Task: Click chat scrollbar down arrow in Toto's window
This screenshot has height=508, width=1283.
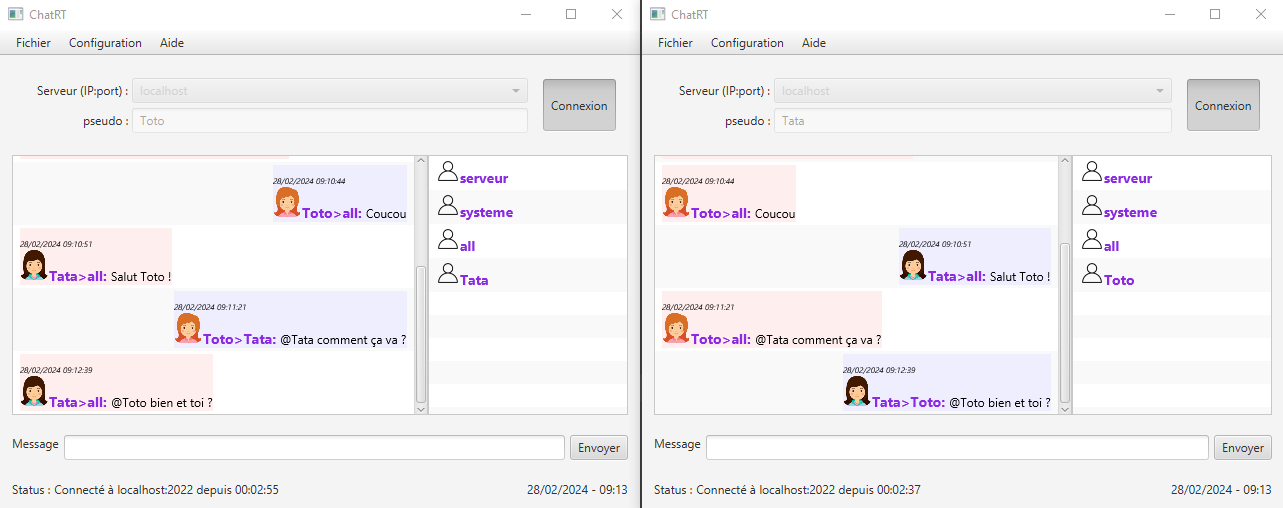Action: [421, 408]
